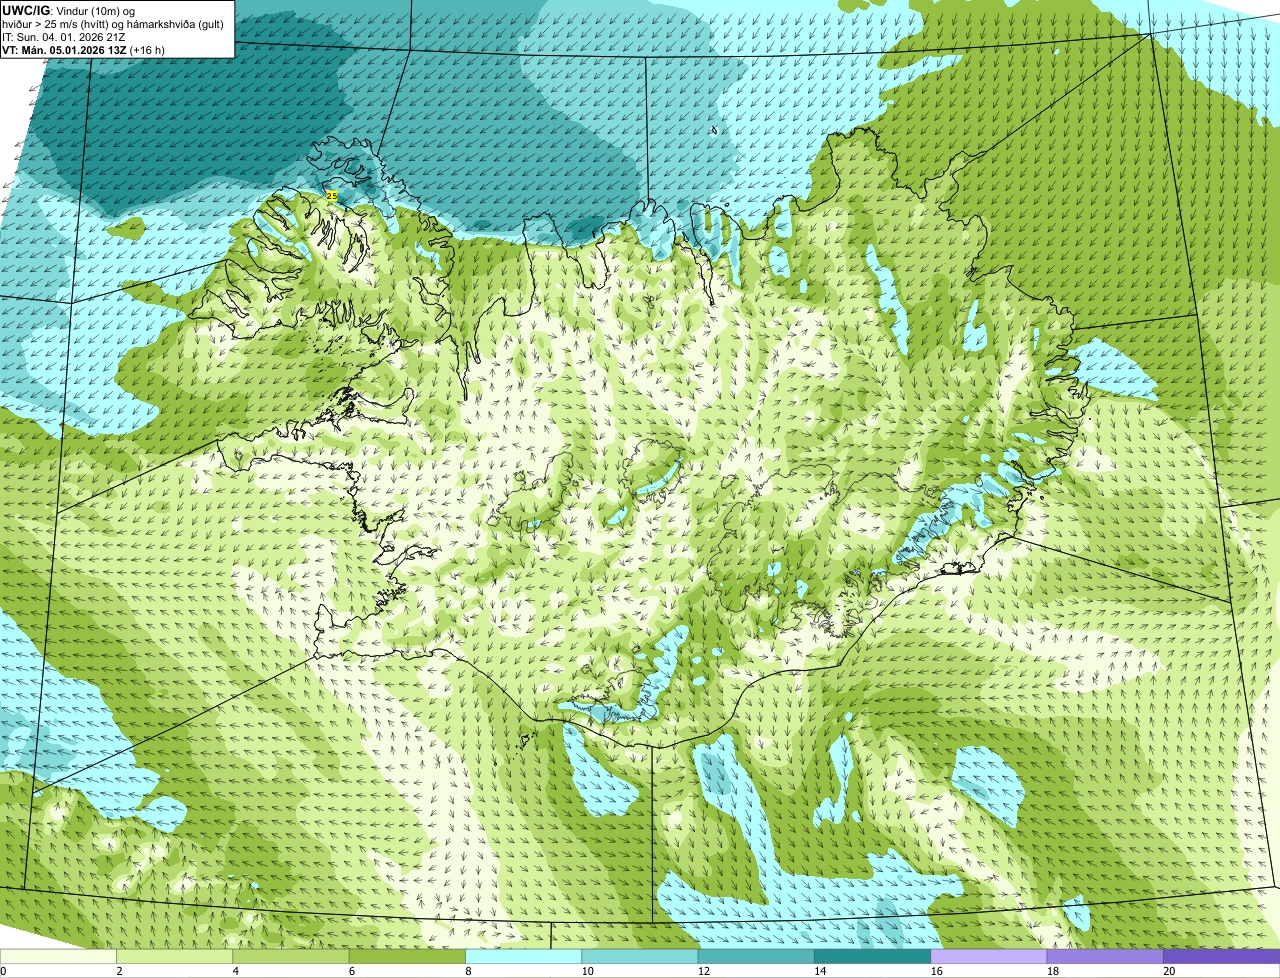The width and height of the screenshot is (1280, 978).
Task: Click the '12' scale label
Action: 703,971
